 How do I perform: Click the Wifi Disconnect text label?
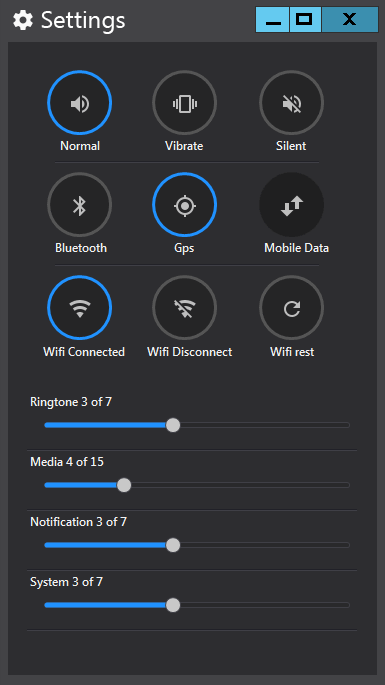[190, 352]
